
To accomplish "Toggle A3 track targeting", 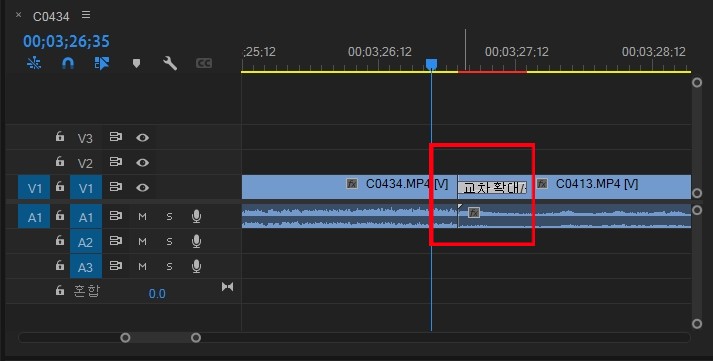I will pos(86,266).
